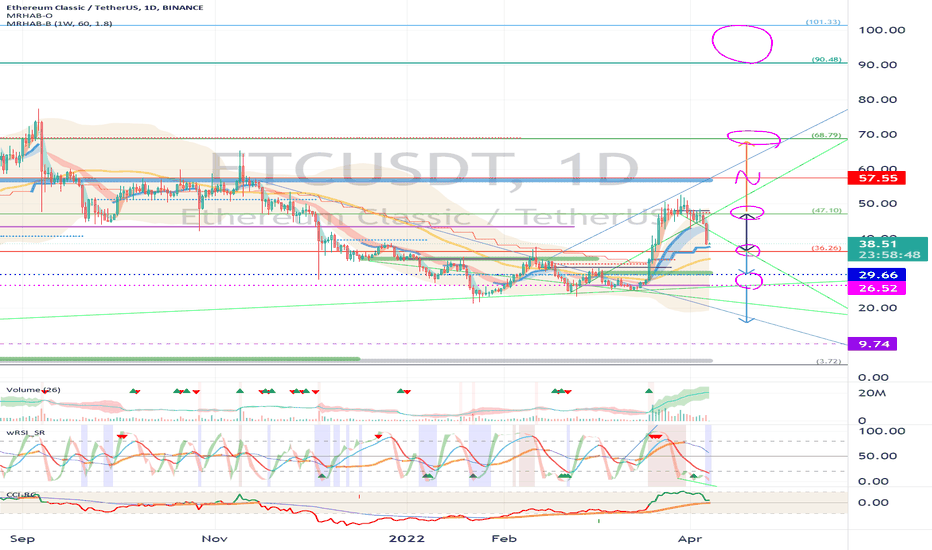Click the (90.48) level label

(x=826, y=59)
